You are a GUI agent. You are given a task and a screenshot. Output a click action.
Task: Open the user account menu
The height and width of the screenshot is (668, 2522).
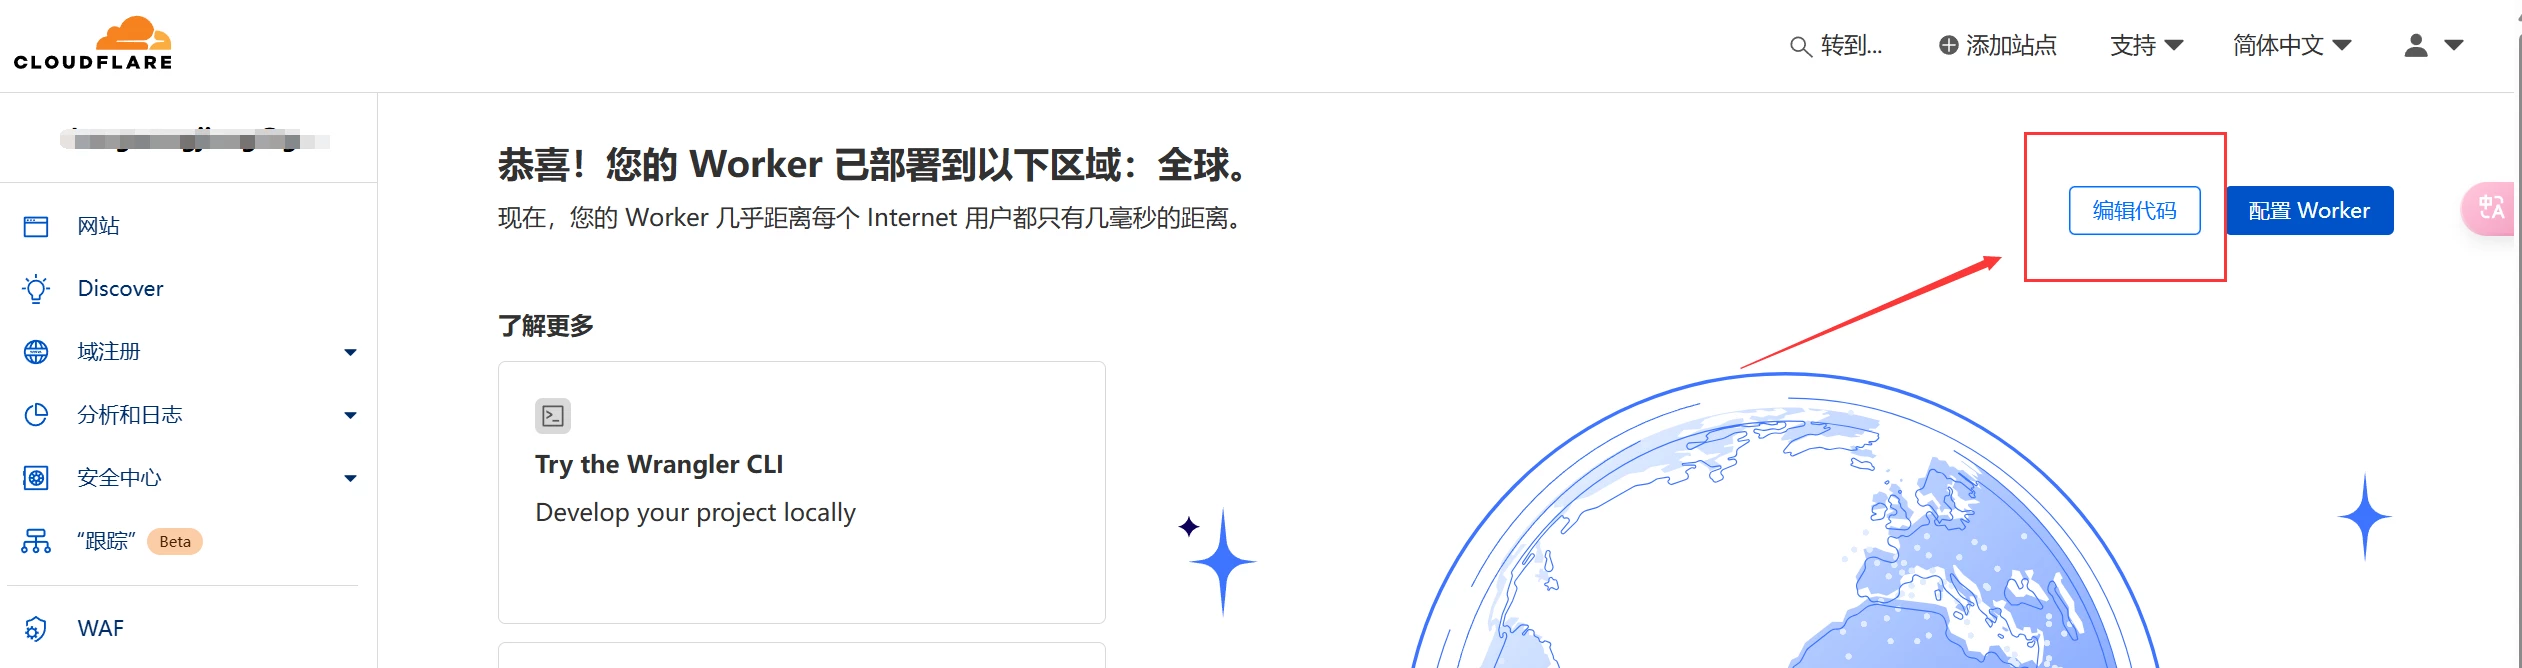[2433, 45]
